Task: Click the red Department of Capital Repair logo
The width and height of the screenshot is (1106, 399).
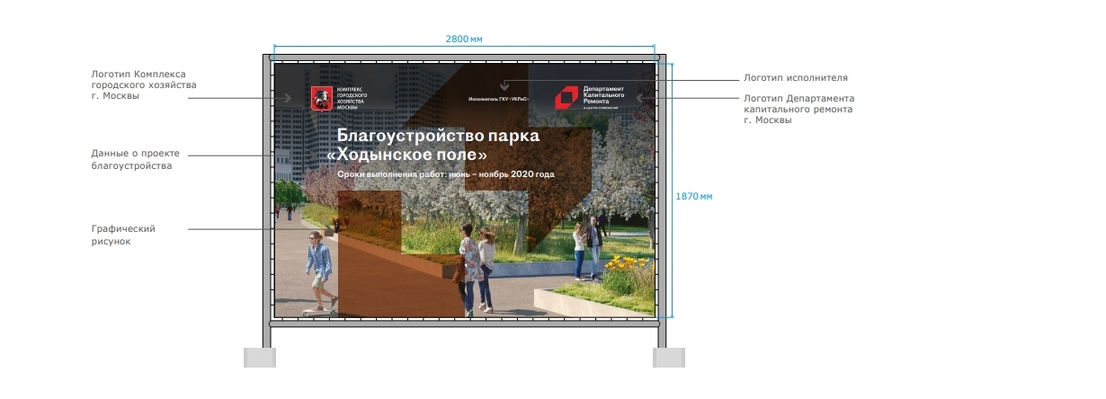Action: tap(566, 98)
